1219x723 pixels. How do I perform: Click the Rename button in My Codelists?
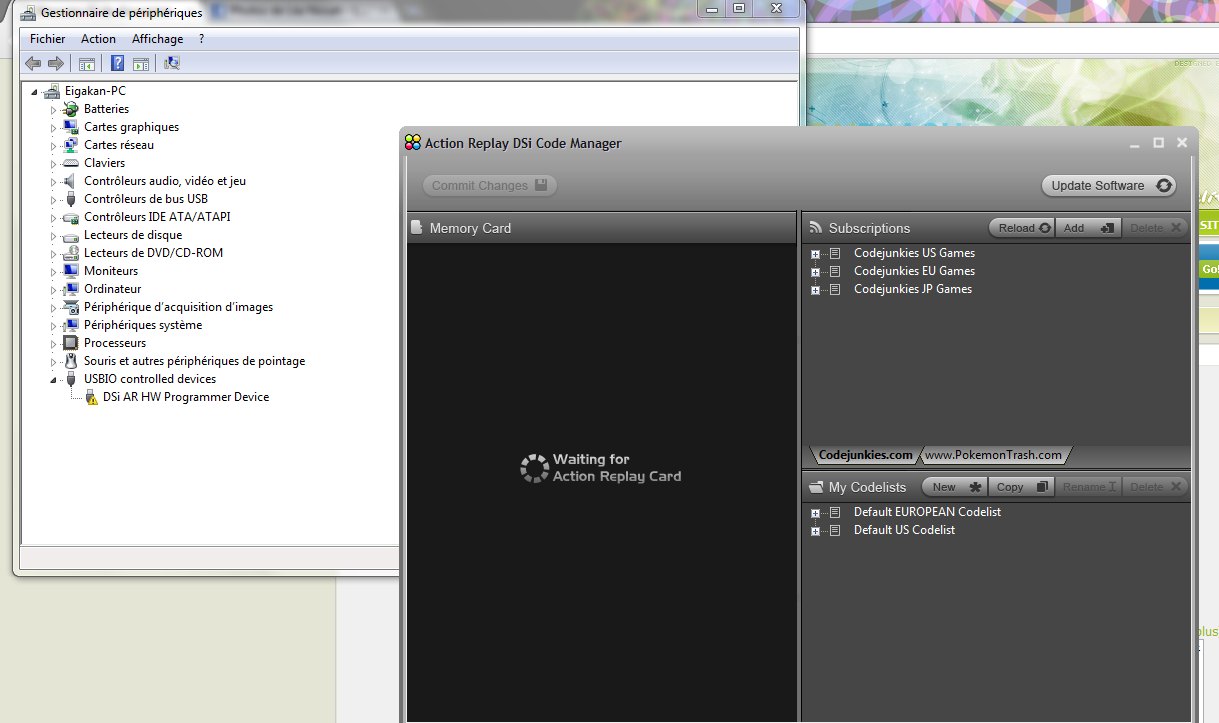tap(1088, 487)
